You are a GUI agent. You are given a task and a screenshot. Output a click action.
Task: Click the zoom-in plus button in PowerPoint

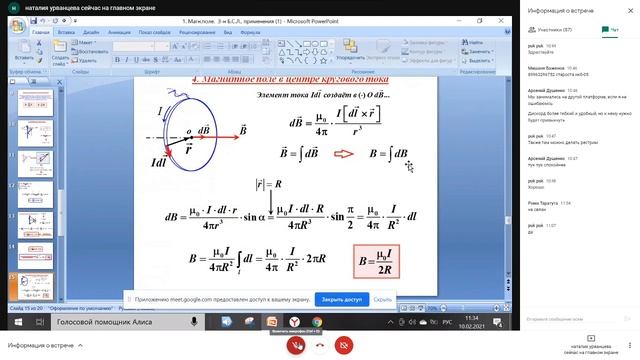click(x=496, y=308)
